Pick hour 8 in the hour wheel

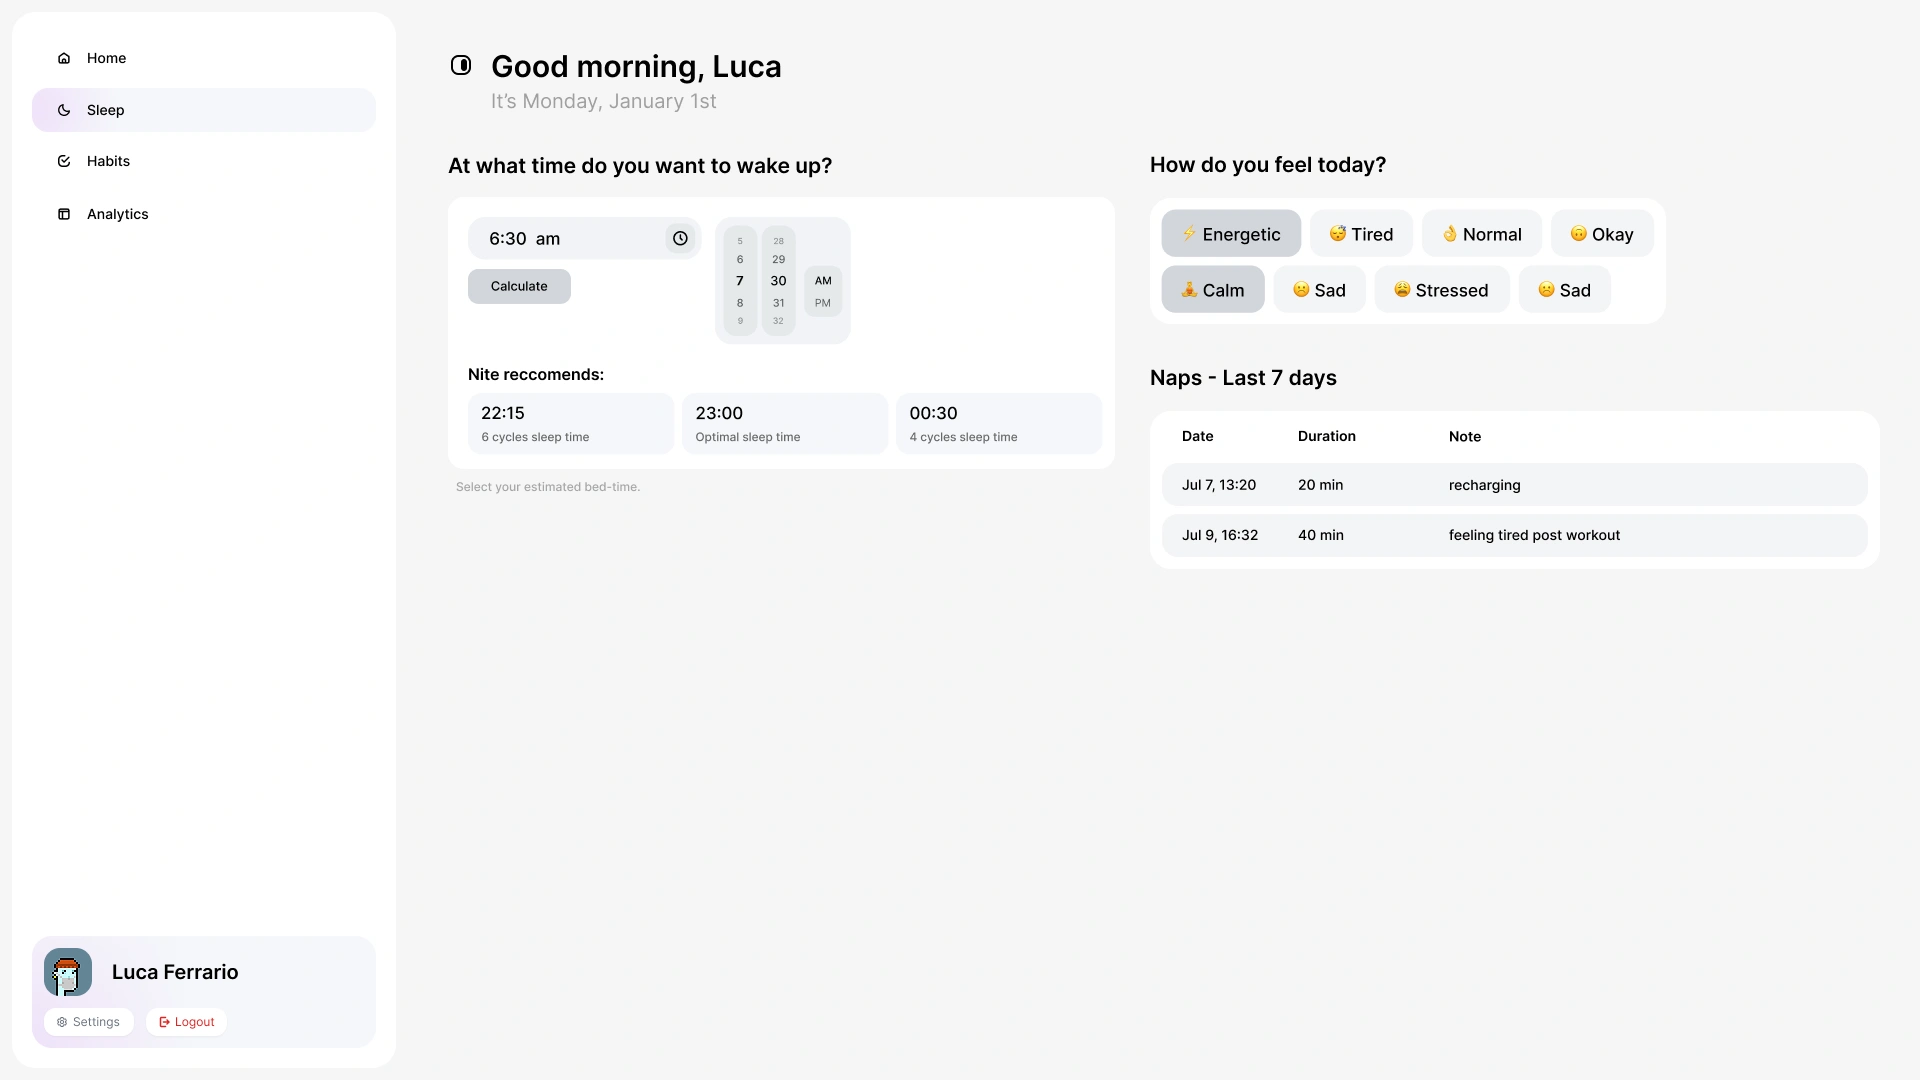pyautogui.click(x=740, y=303)
